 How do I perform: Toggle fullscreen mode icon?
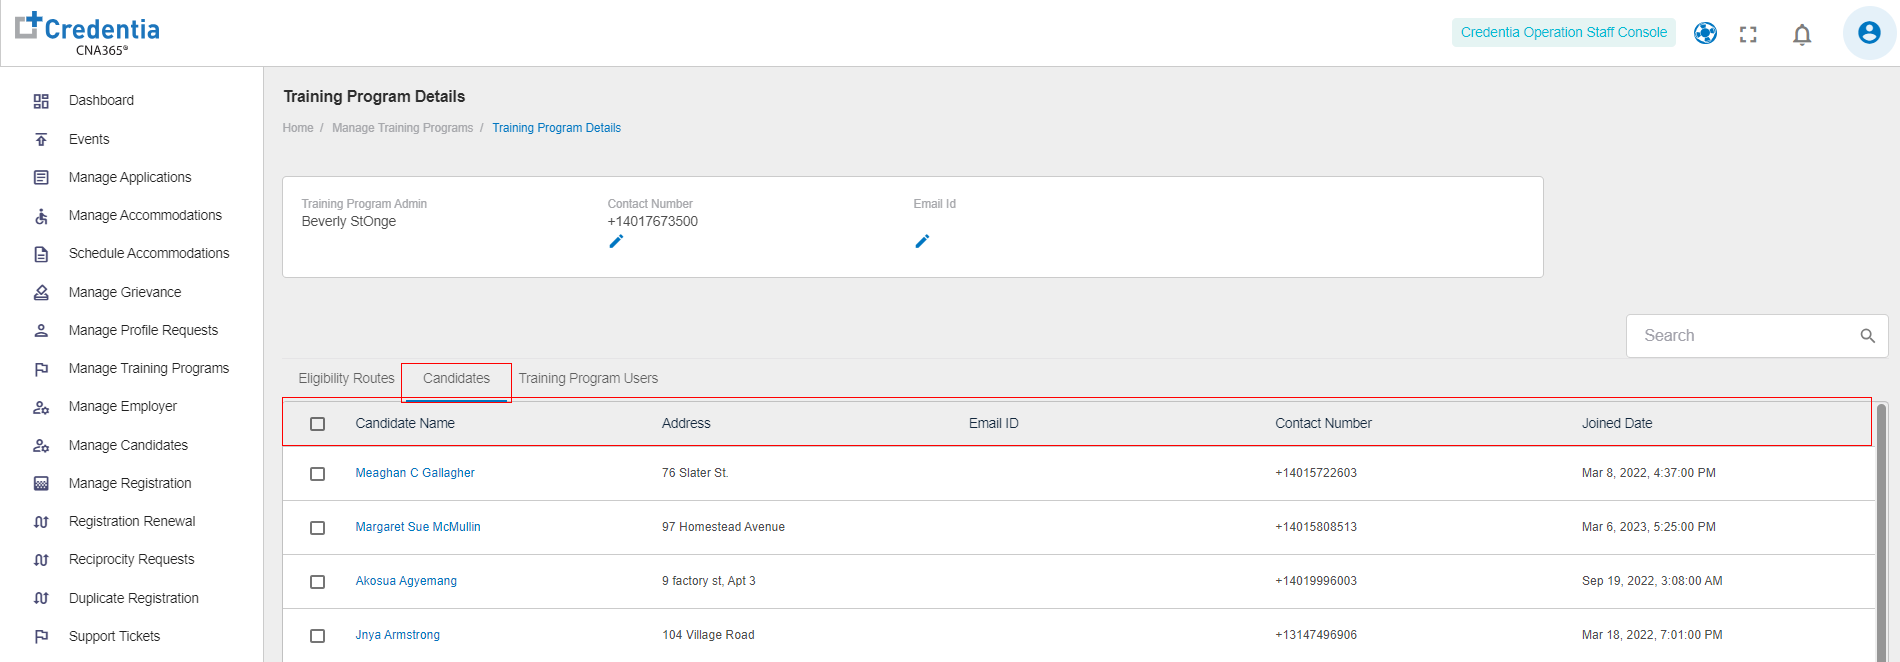[1748, 35]
